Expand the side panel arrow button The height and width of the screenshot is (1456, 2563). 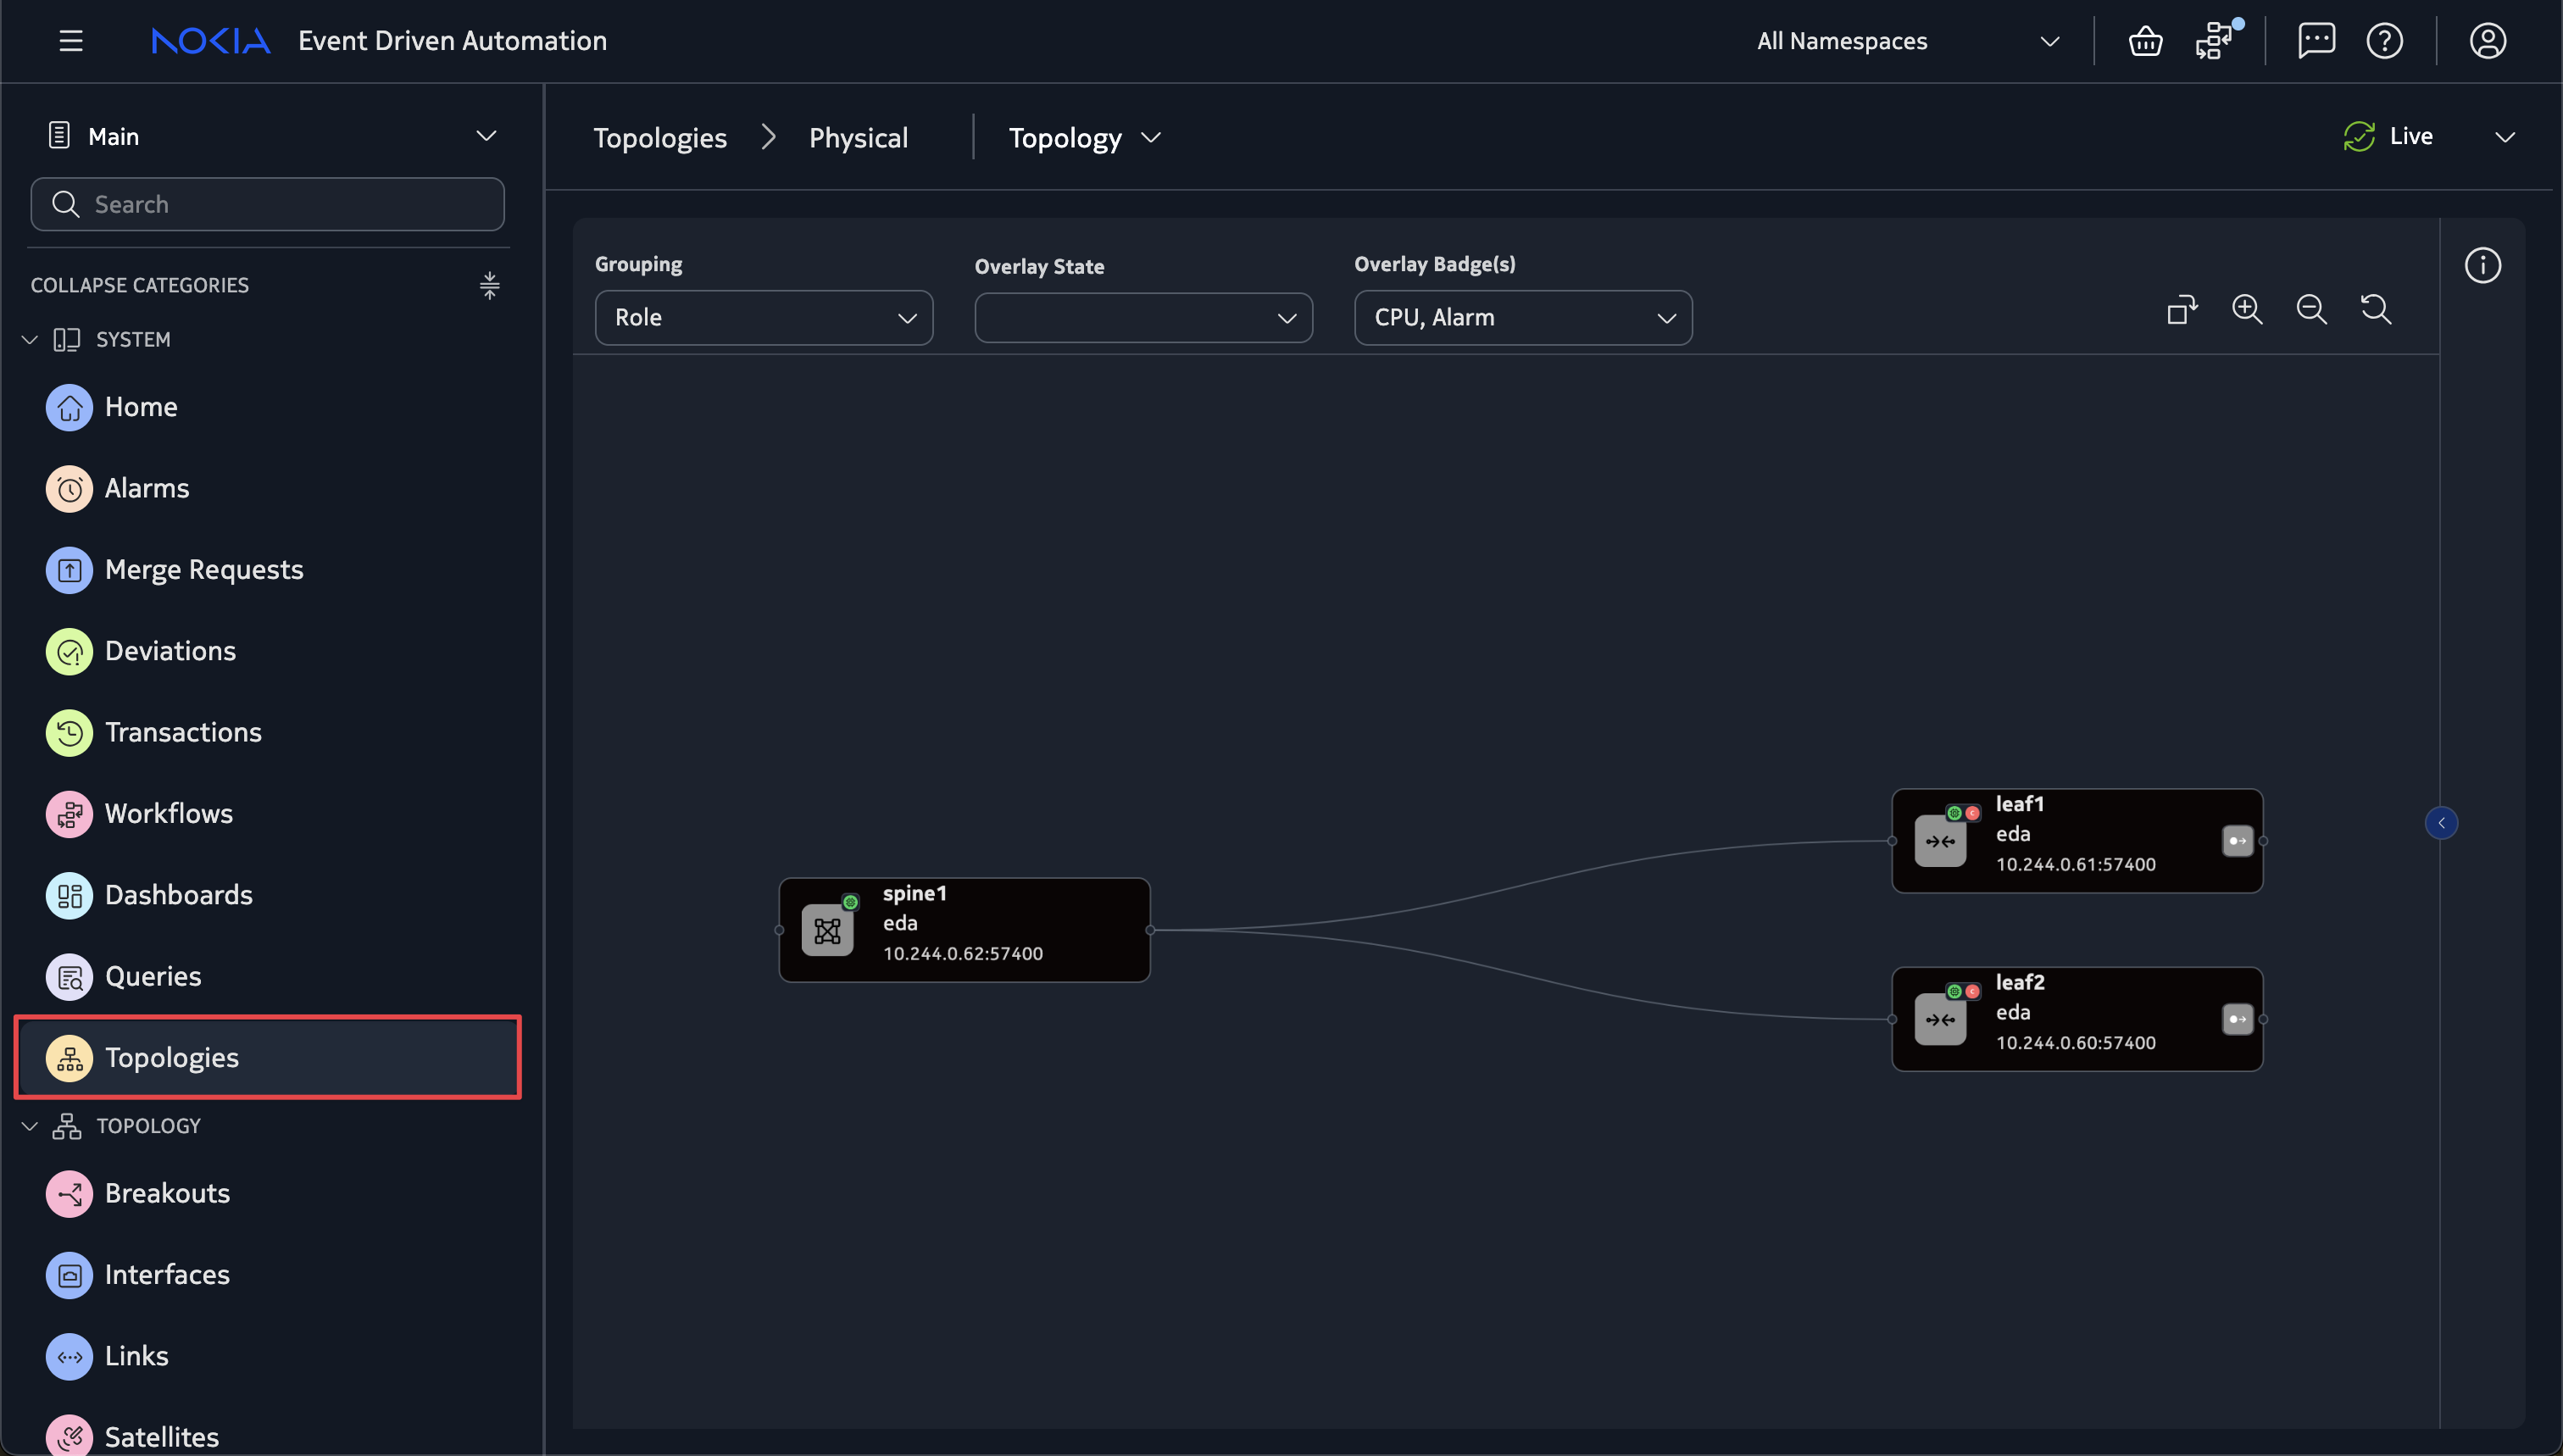(x=2441, y=823)
